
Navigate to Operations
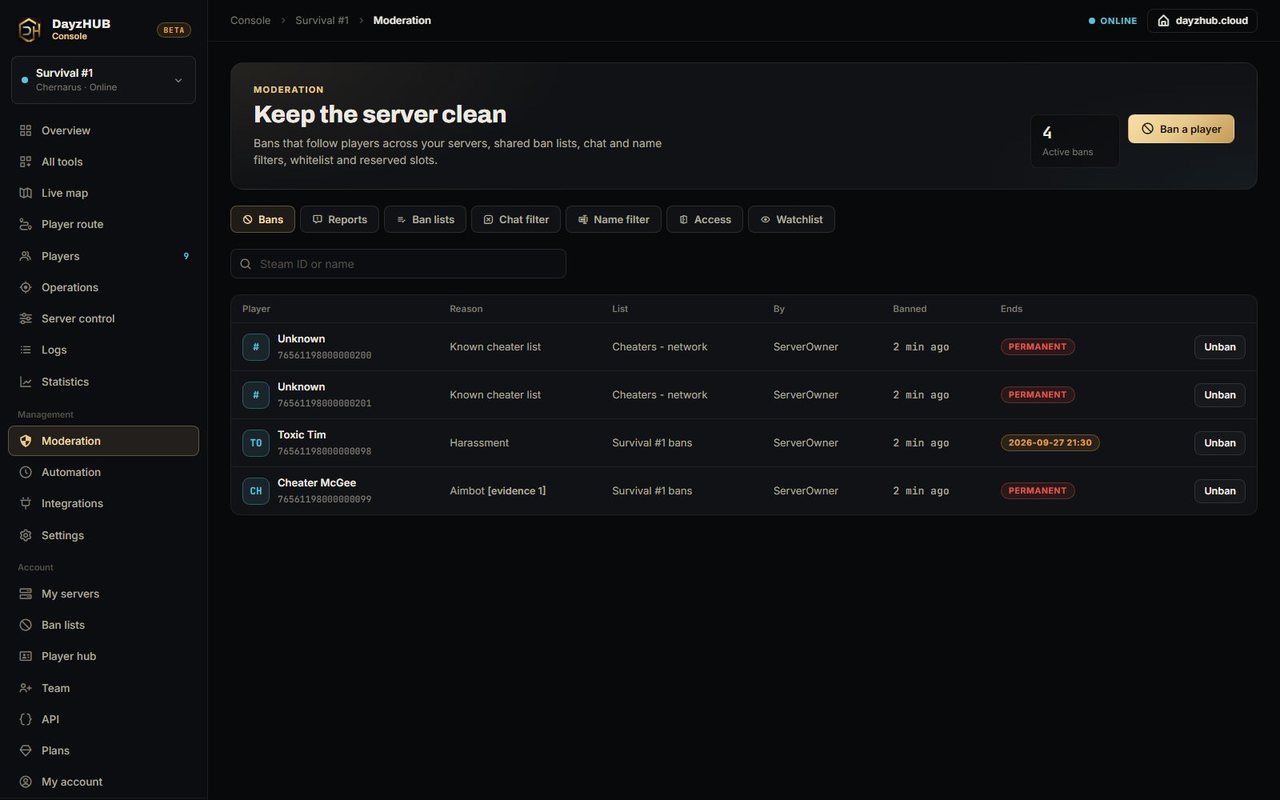(x=104, y=287)
